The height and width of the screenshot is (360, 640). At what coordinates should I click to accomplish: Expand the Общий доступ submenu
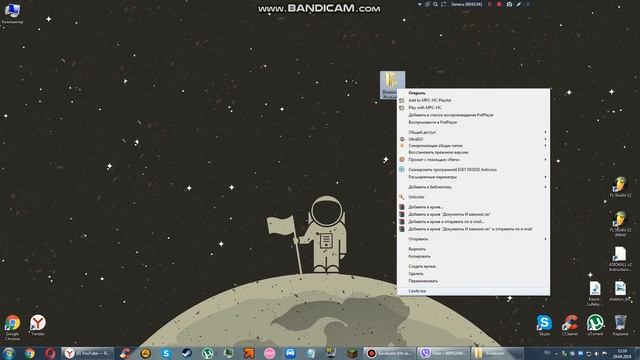pyautogui.click(x=473, y=132)
